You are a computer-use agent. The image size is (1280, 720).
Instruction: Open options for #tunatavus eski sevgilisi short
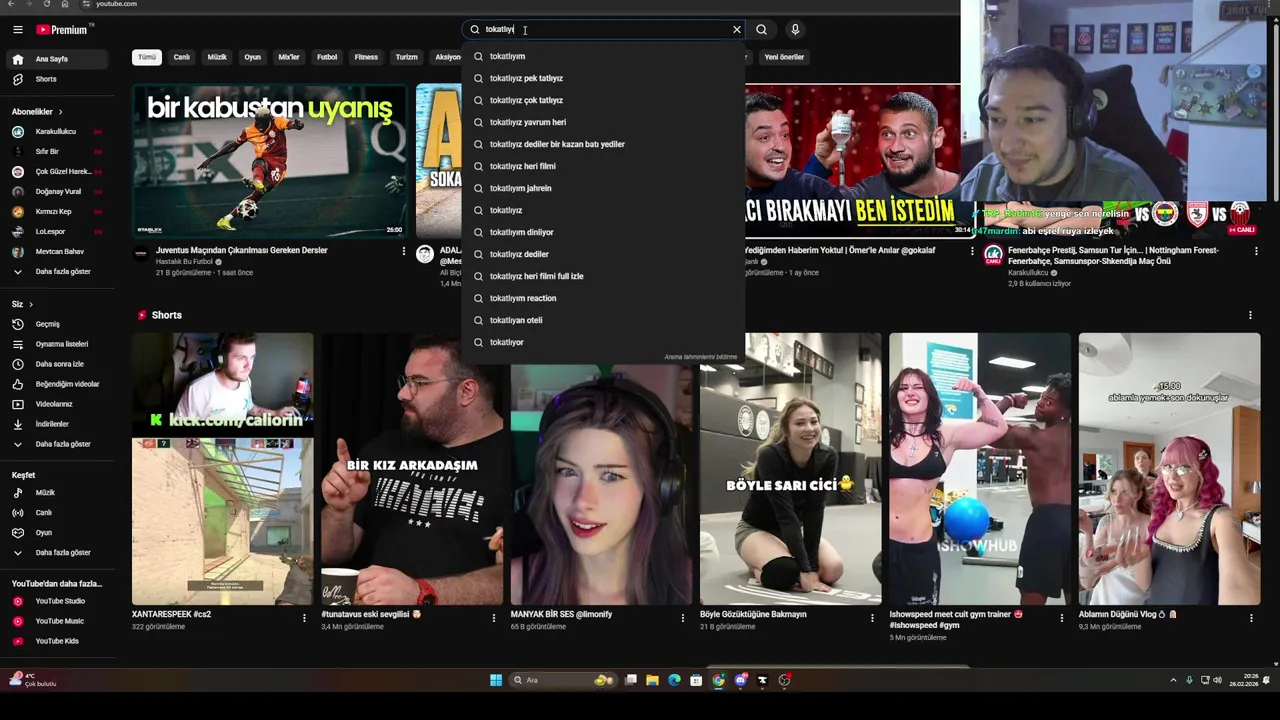click(493, 618)
